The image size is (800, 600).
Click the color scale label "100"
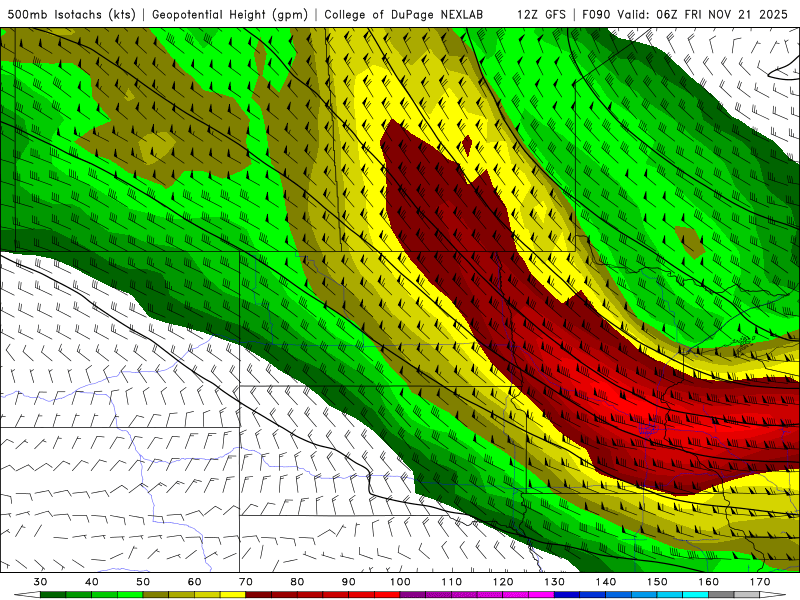(x=400, y=582)
